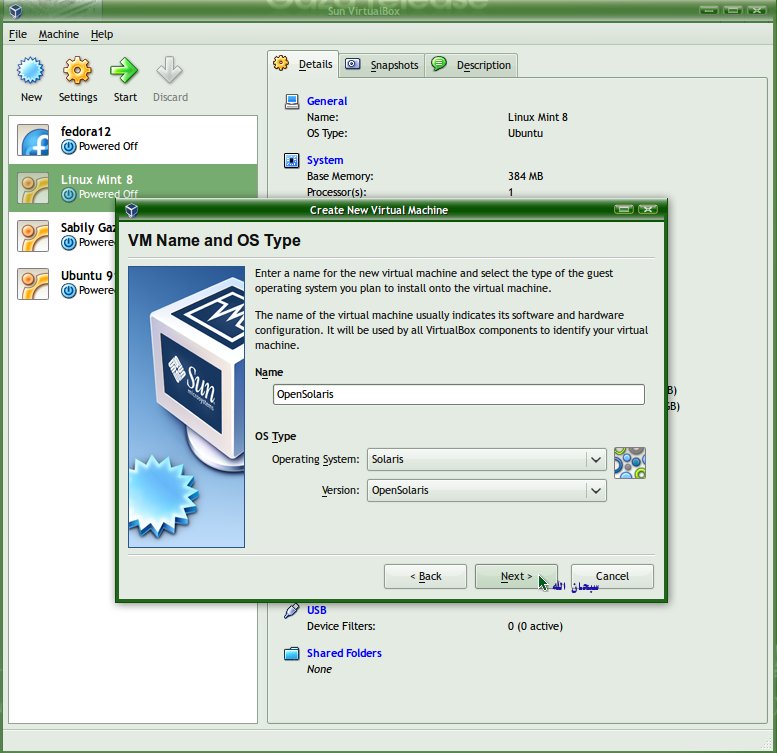Click the power state icon under Linux Mint 8
Viewport: 777px width, 753px height.
(68, 194)
